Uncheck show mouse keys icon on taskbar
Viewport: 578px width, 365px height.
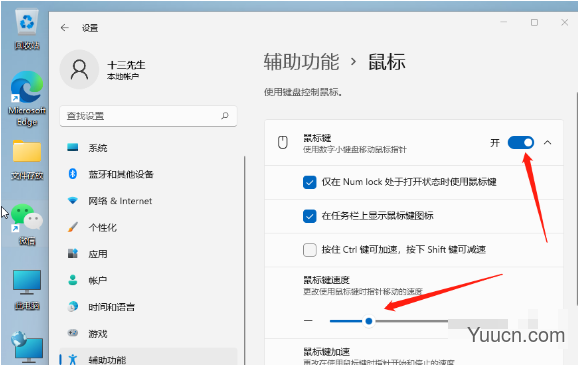[x=310, y=216]
